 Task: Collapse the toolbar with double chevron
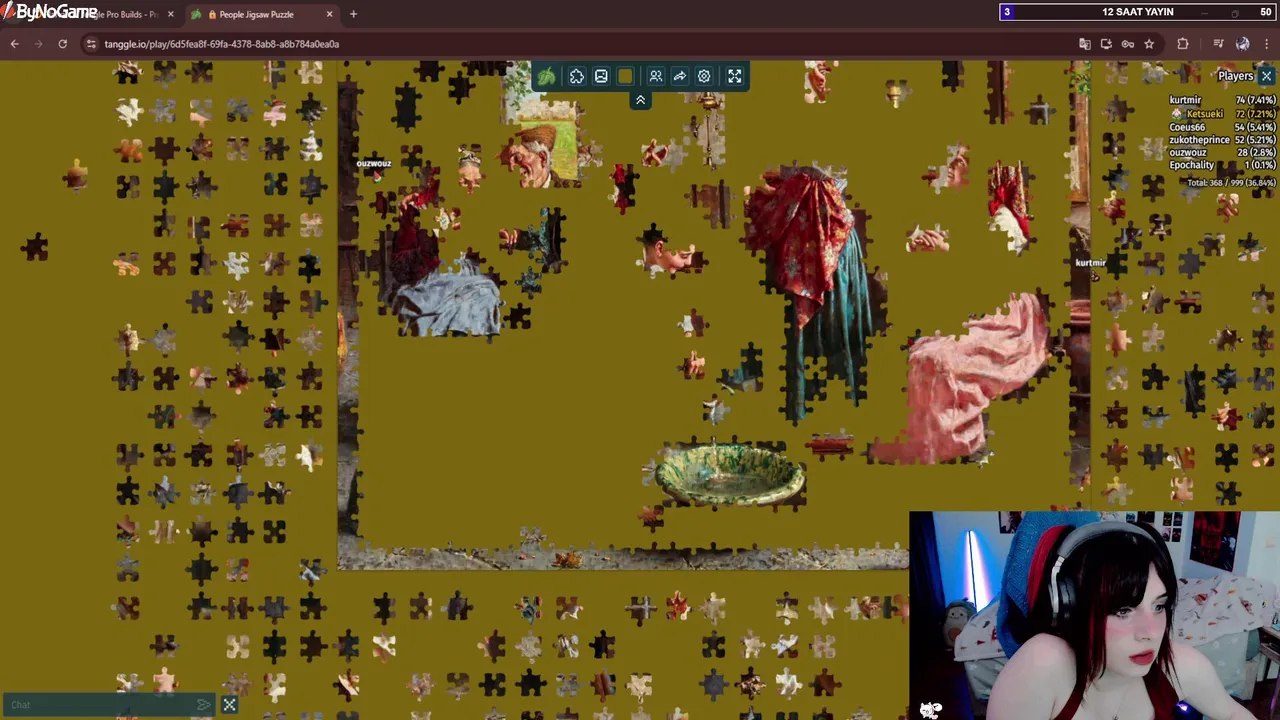point(640,100)
